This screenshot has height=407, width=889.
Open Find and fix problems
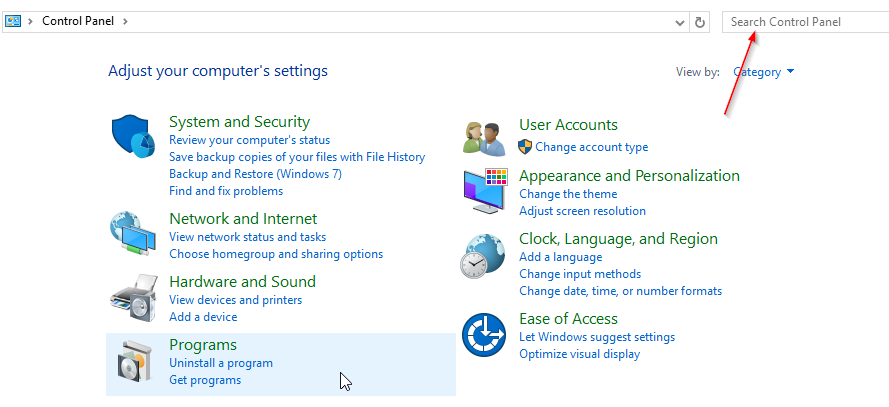[x=226, y=191]
